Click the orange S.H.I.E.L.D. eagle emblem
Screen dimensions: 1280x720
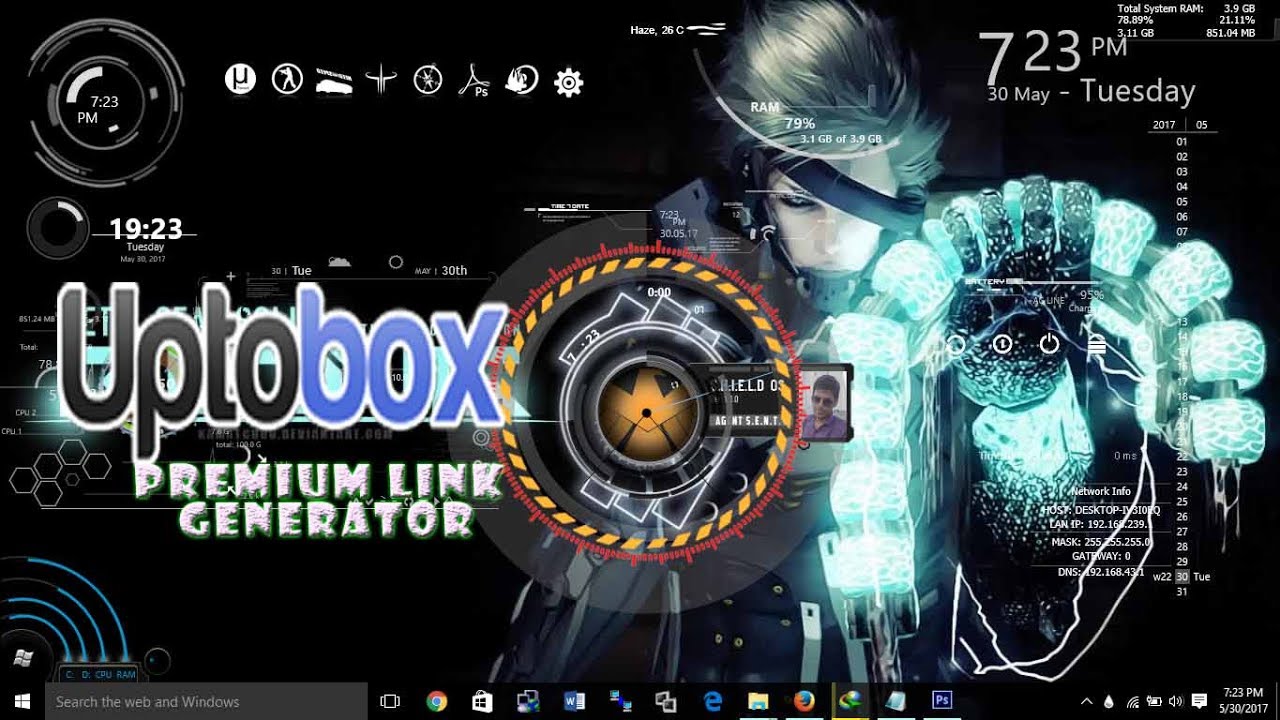[x=646, y=412]
